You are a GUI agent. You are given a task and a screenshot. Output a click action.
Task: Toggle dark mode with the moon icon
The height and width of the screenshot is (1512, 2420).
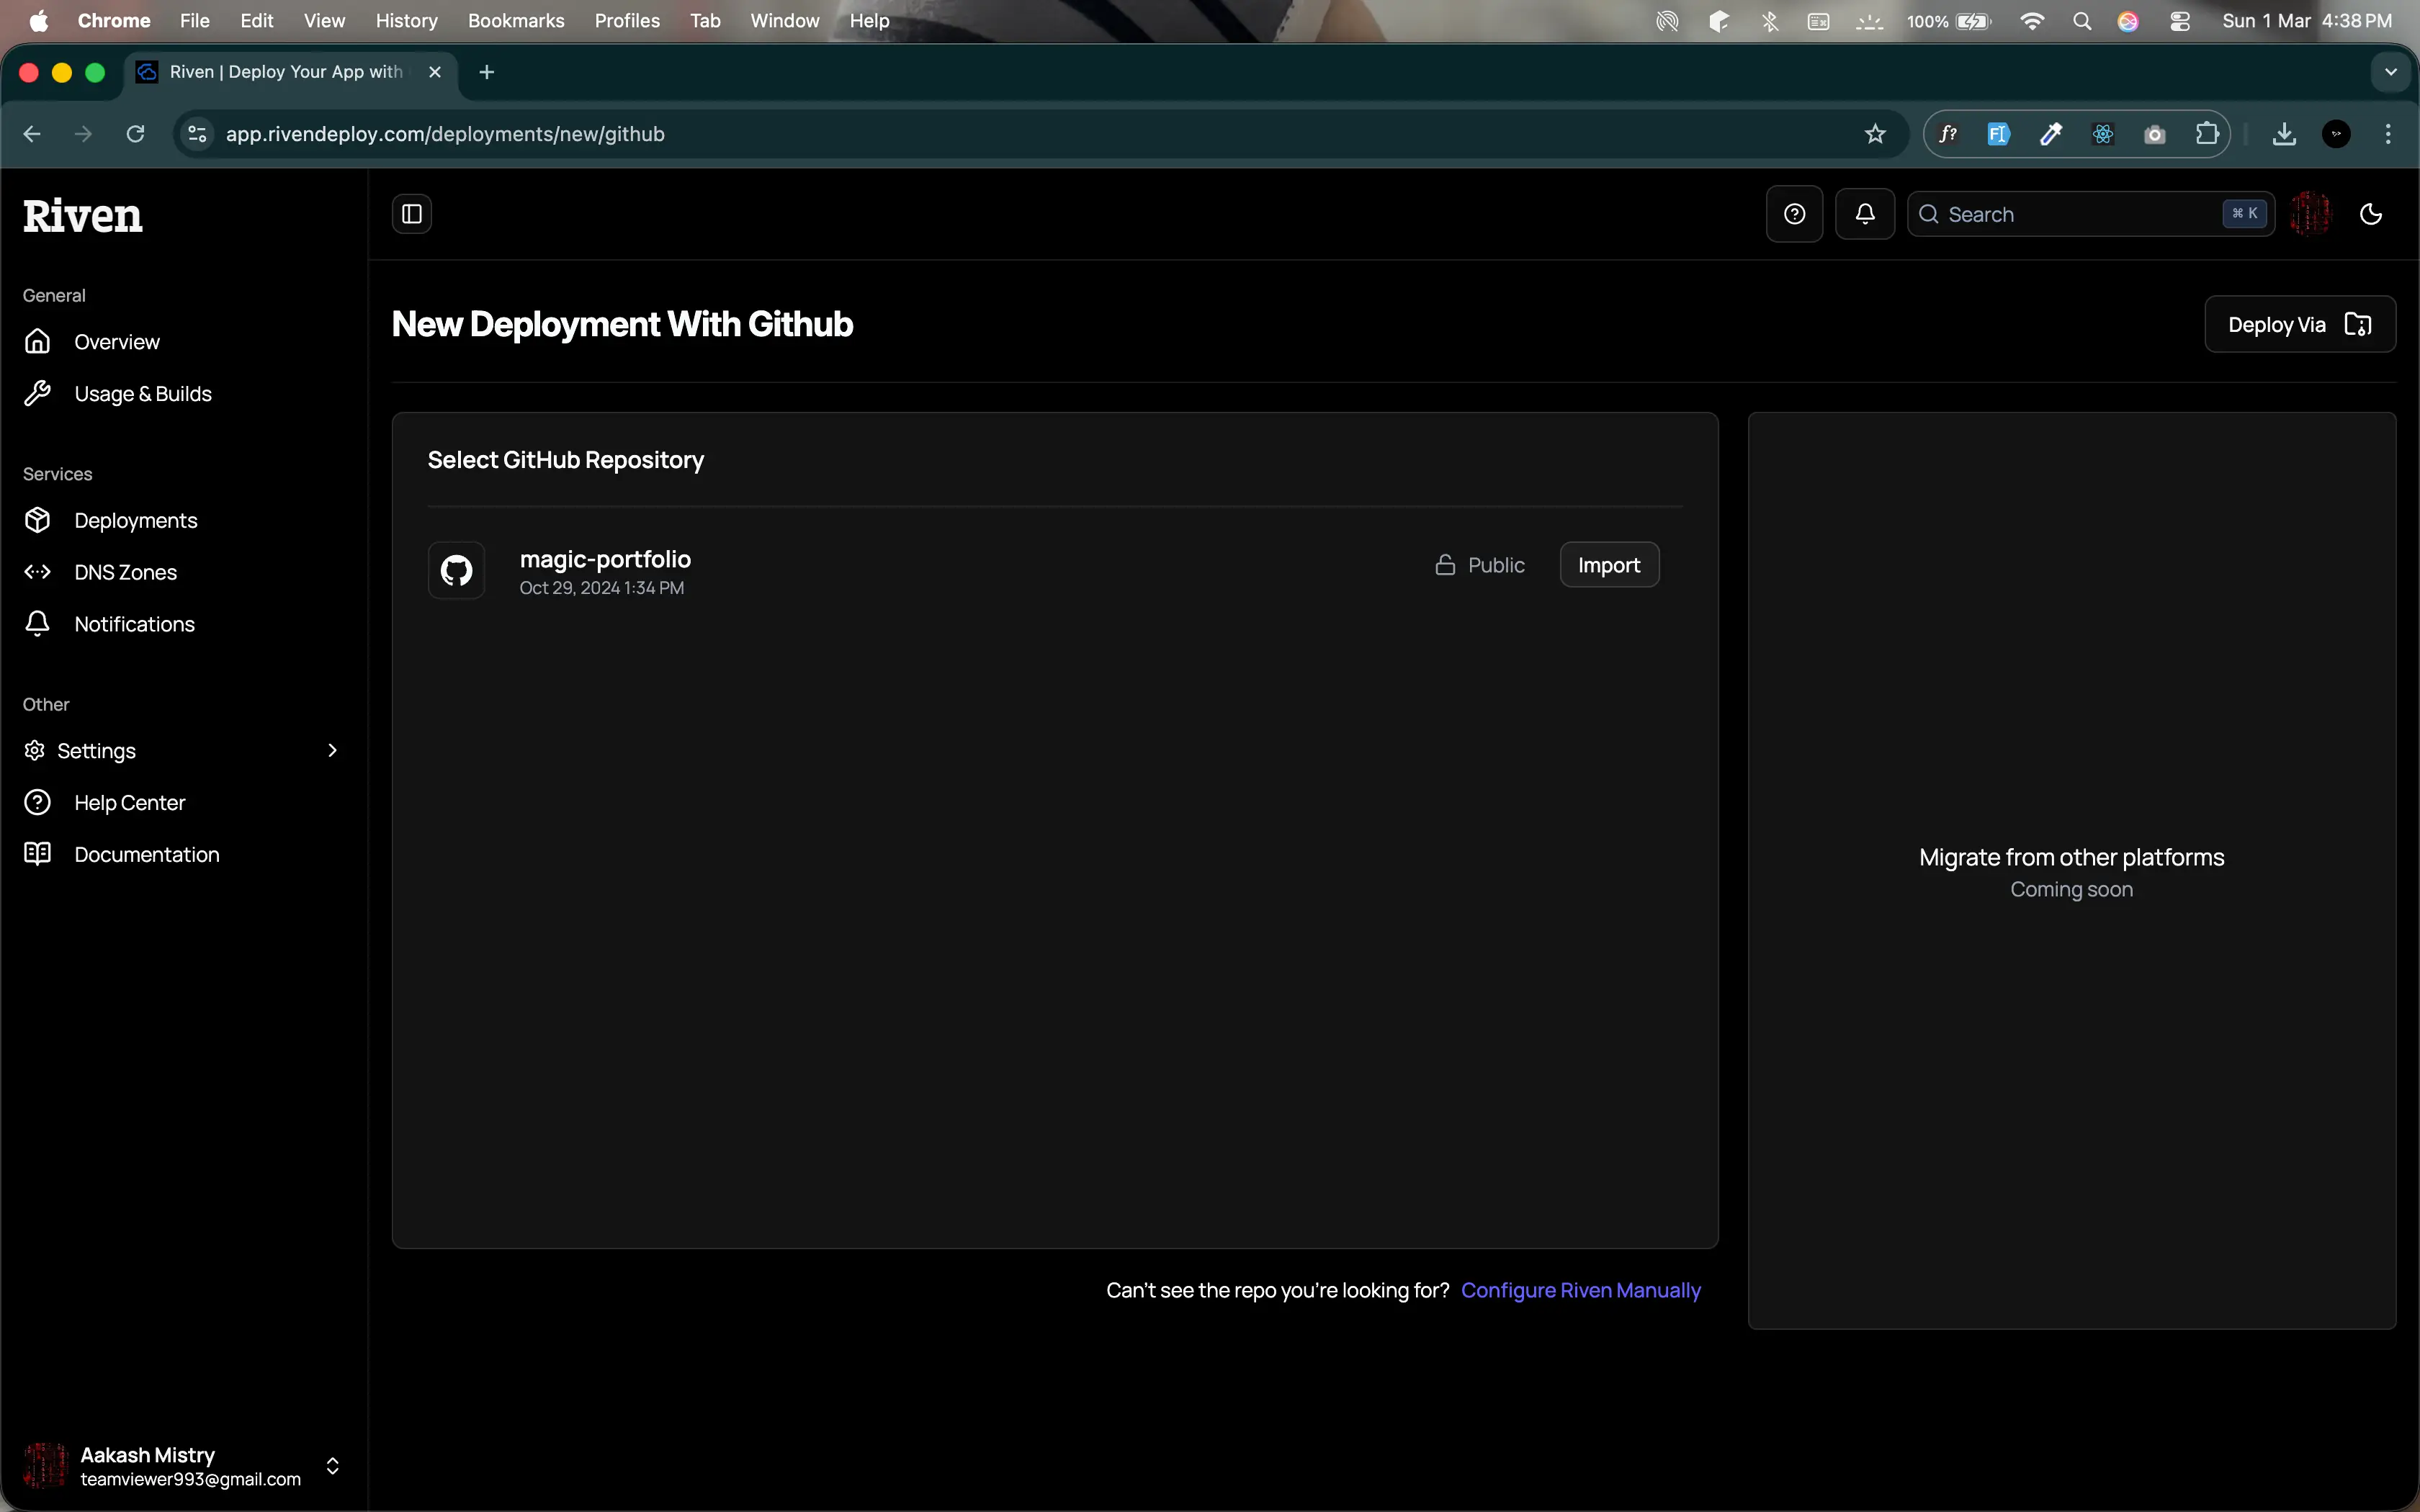(2370, 213)
